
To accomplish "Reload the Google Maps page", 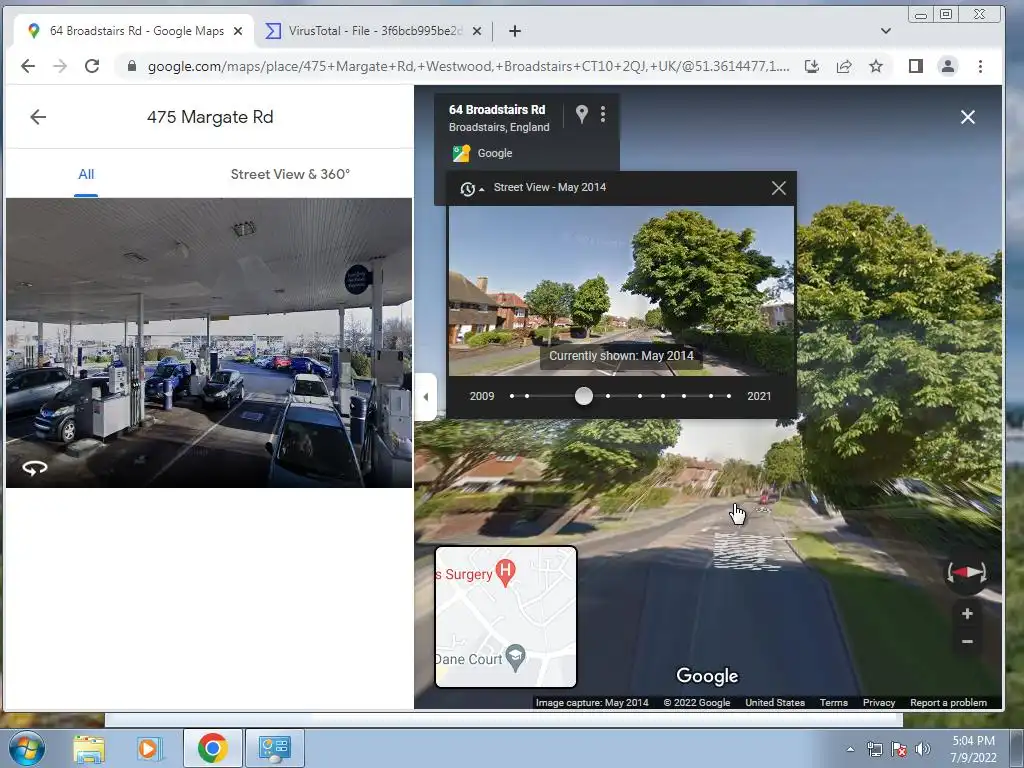I will [x=92, y=66].
